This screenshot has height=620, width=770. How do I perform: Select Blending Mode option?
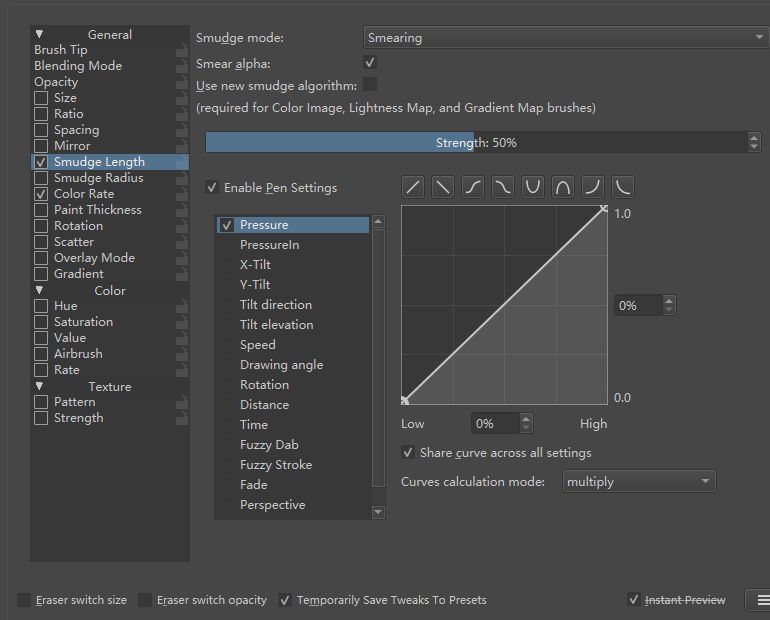click(x=78, y=66)
